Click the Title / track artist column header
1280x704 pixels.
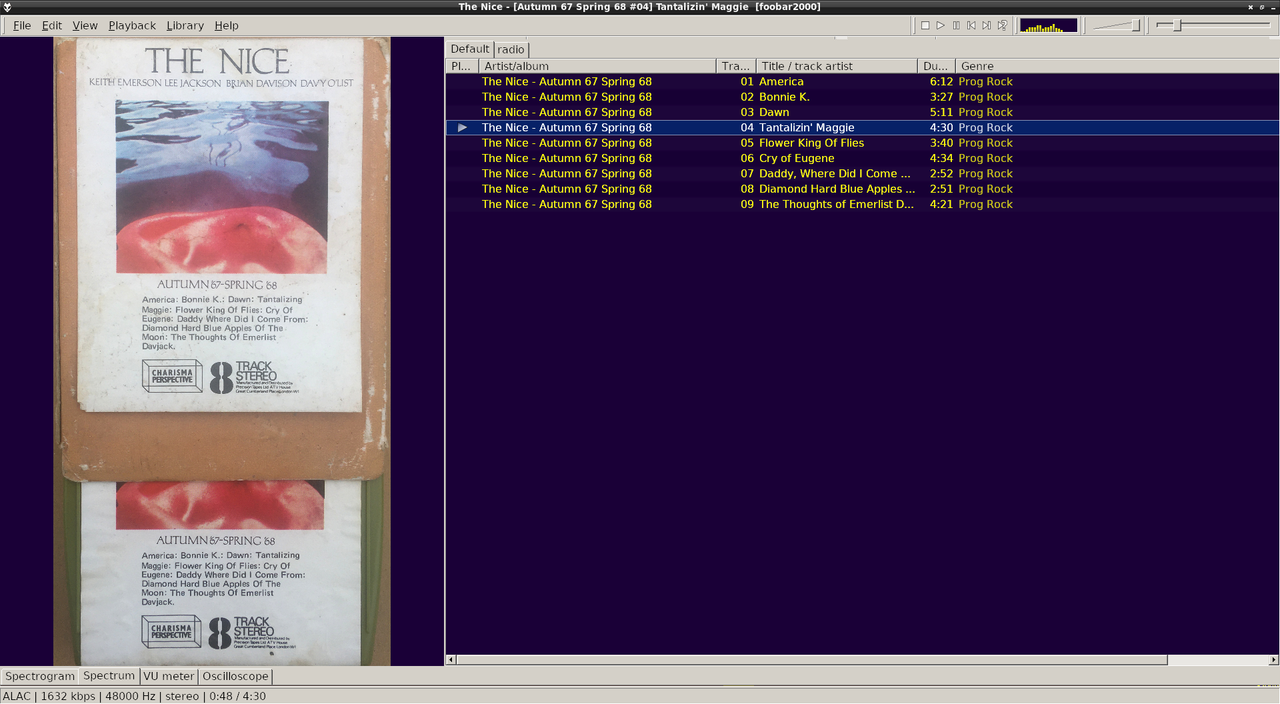(x=836, y=66)
